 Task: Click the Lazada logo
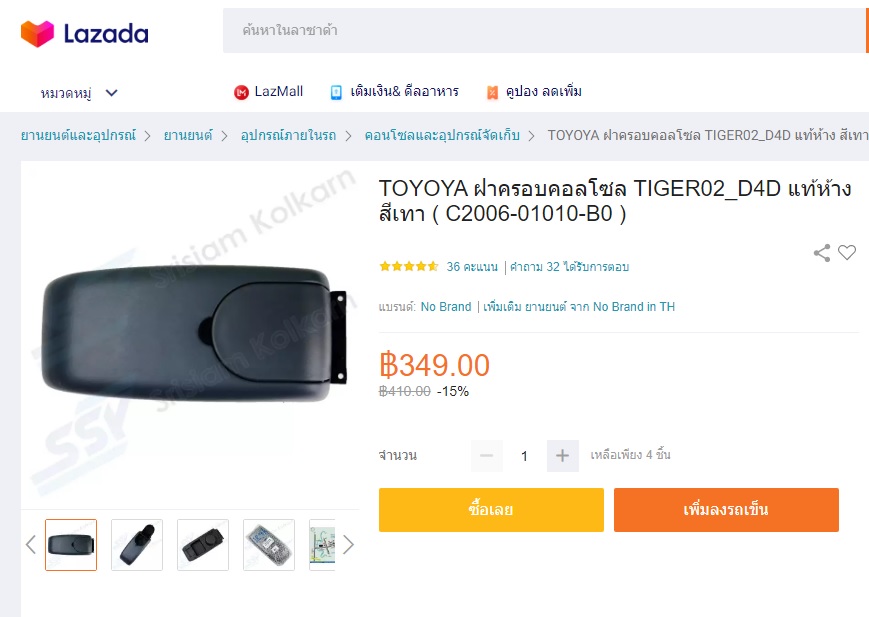click(x=84, y=34)
